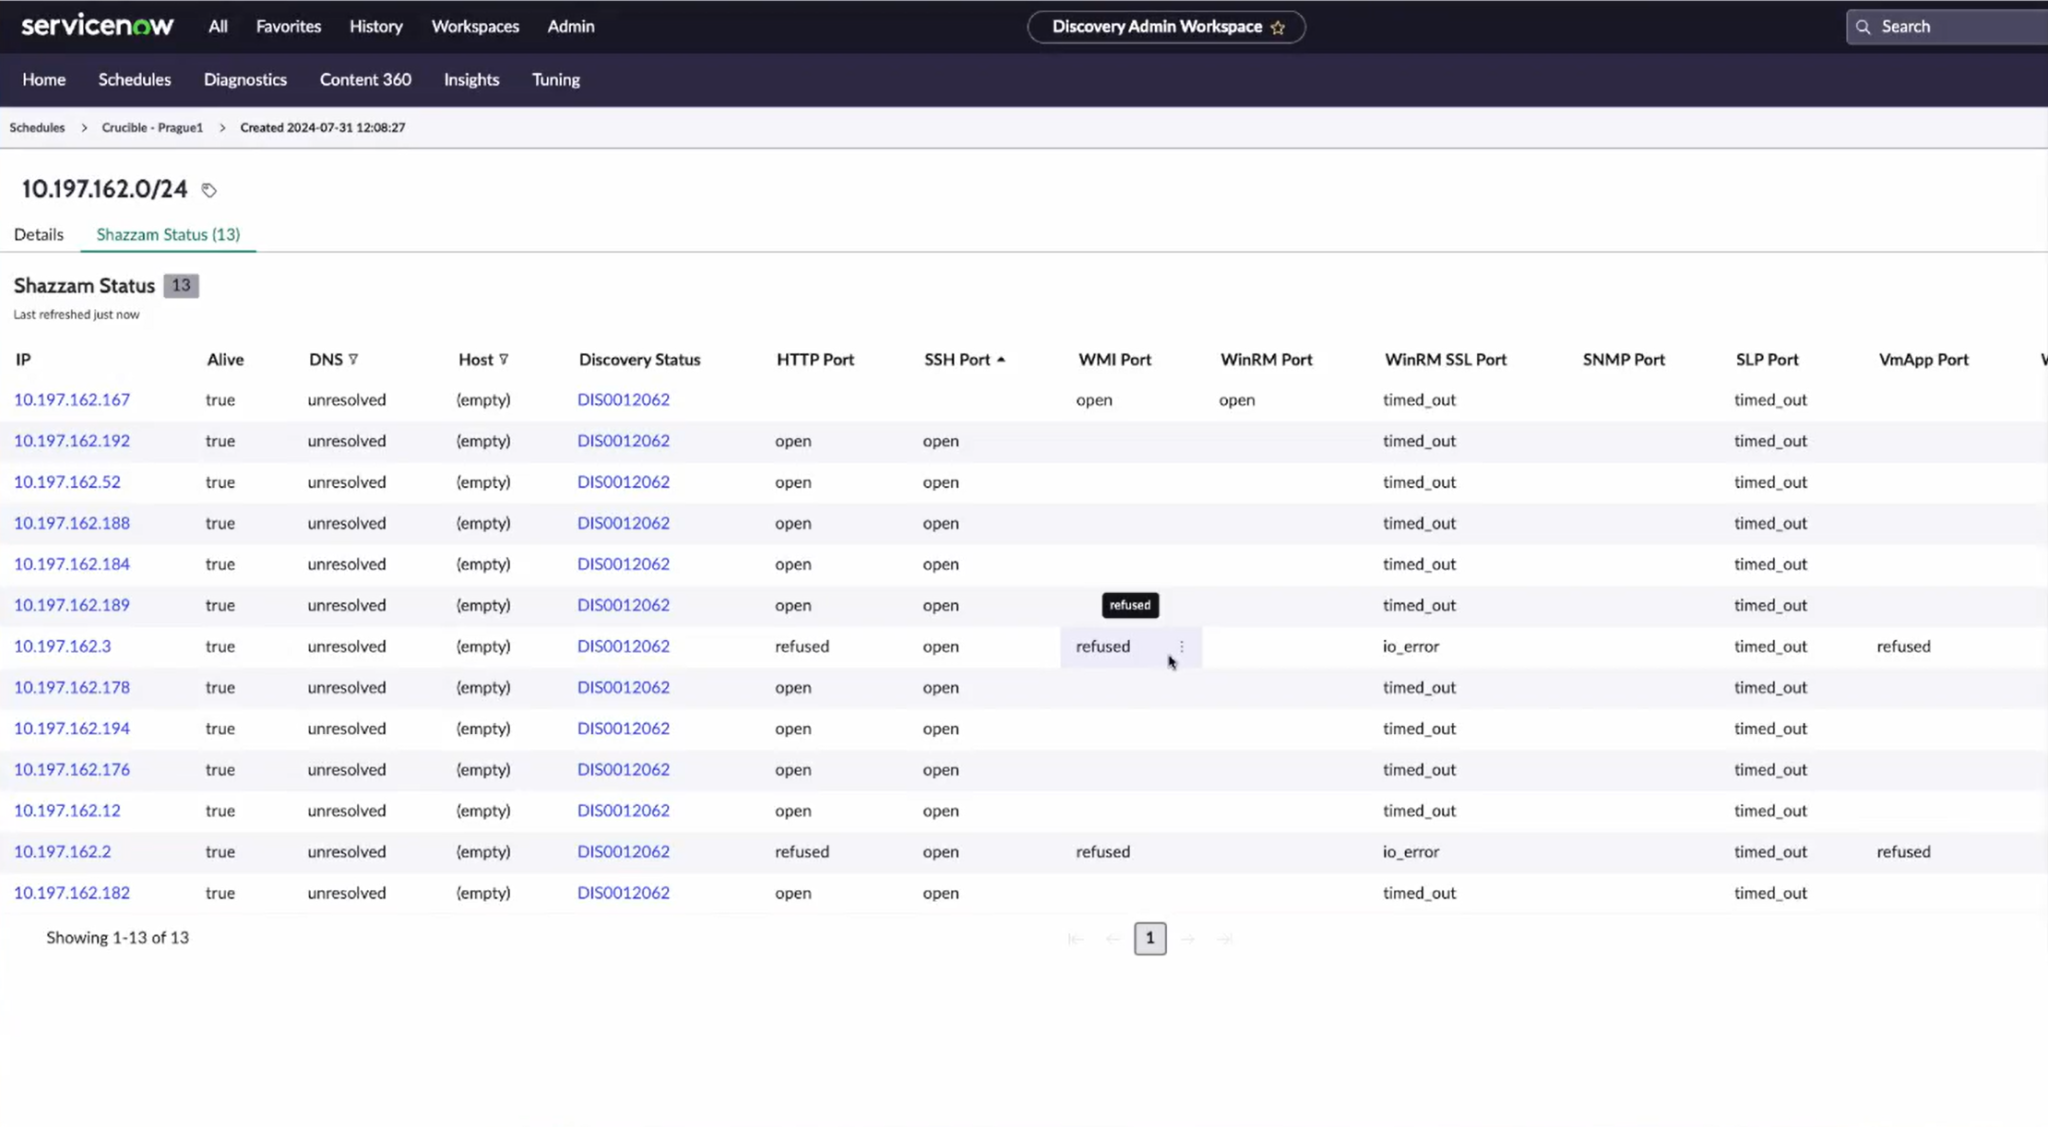Click the previous page arrow
The width and height of the screenshot is (2048, 1127).
[x=1112, y=938]
